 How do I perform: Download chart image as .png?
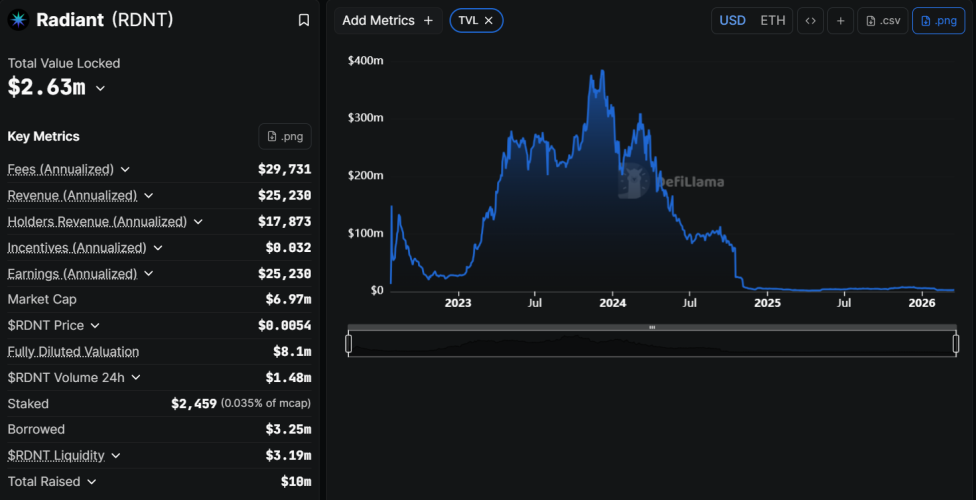938,20
